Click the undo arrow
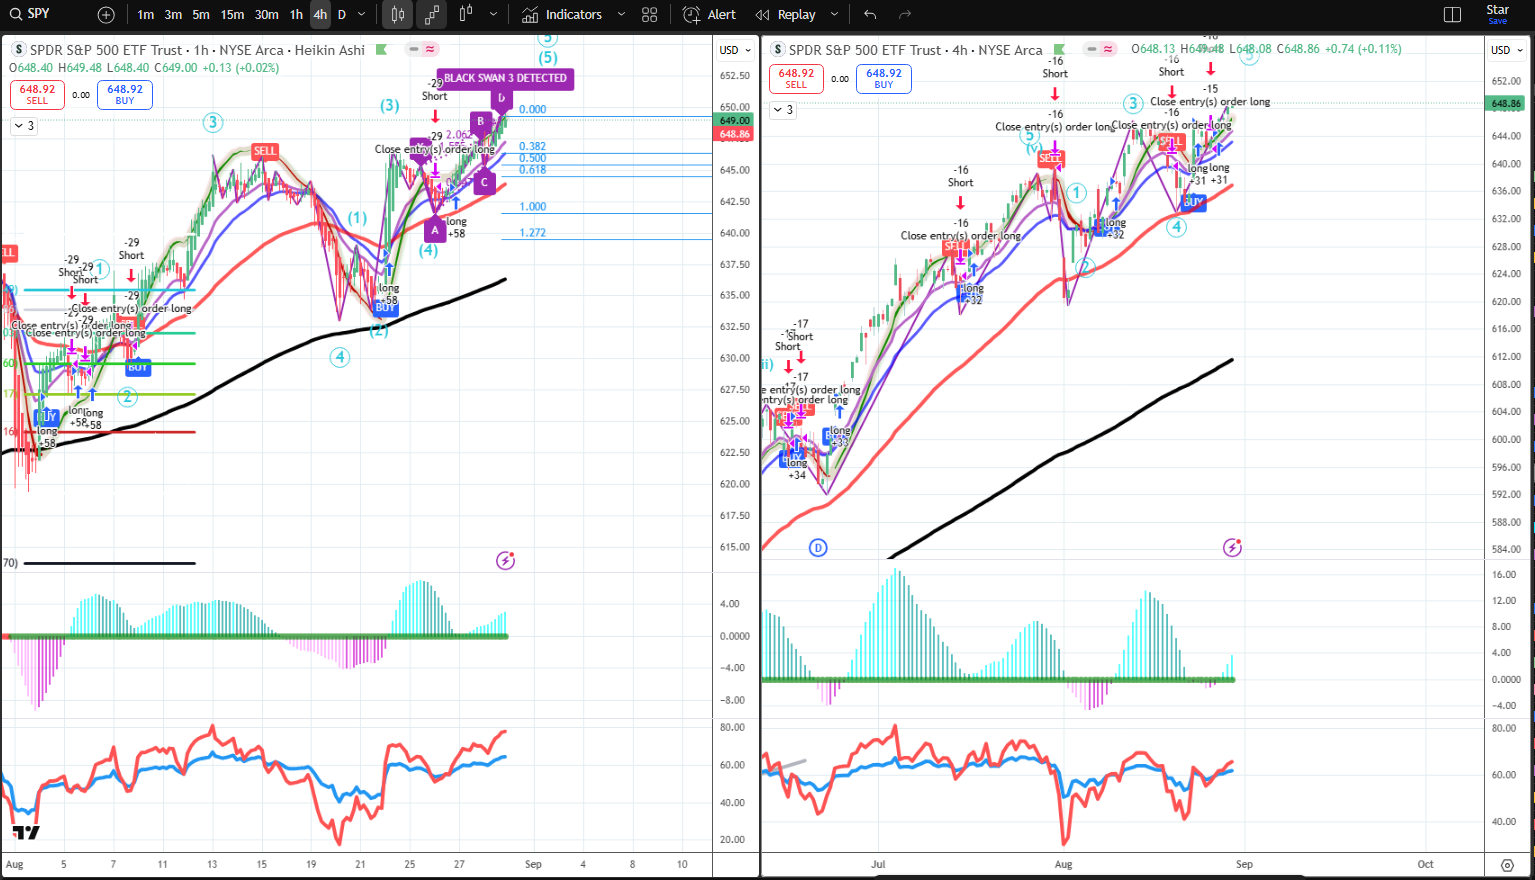This screenshot has width=1535, height=880. click(870, 15)
